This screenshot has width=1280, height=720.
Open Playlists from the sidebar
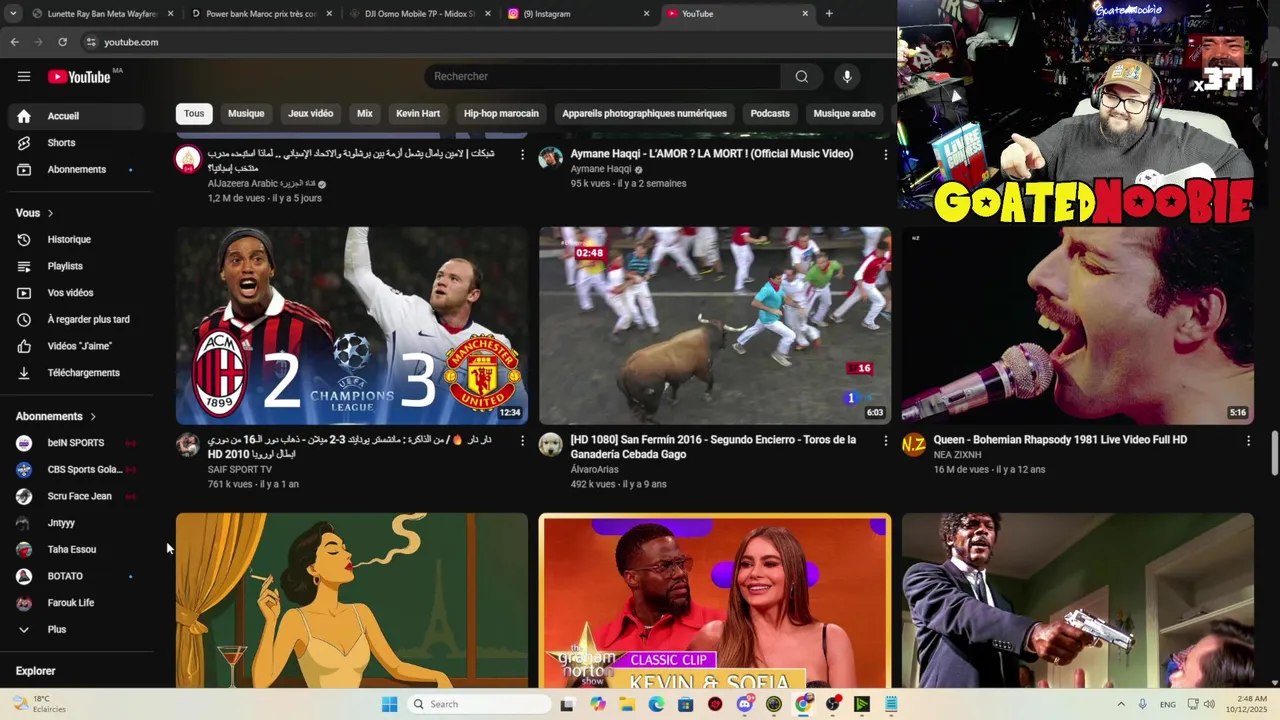pyautogui.click(x=76, y=266)
